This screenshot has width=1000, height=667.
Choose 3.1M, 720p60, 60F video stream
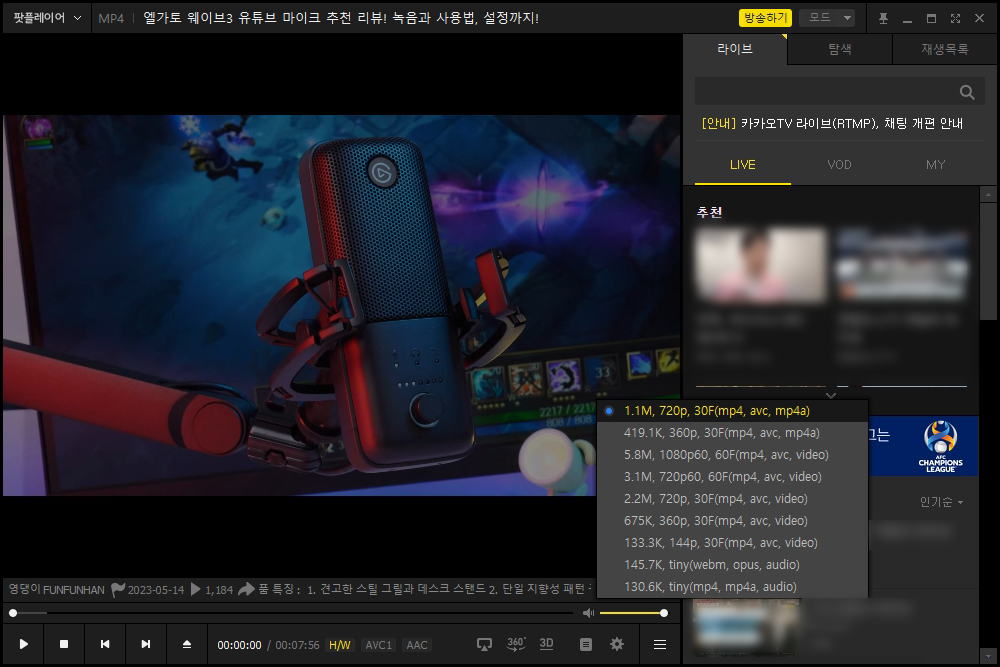[x=732, y=476]
